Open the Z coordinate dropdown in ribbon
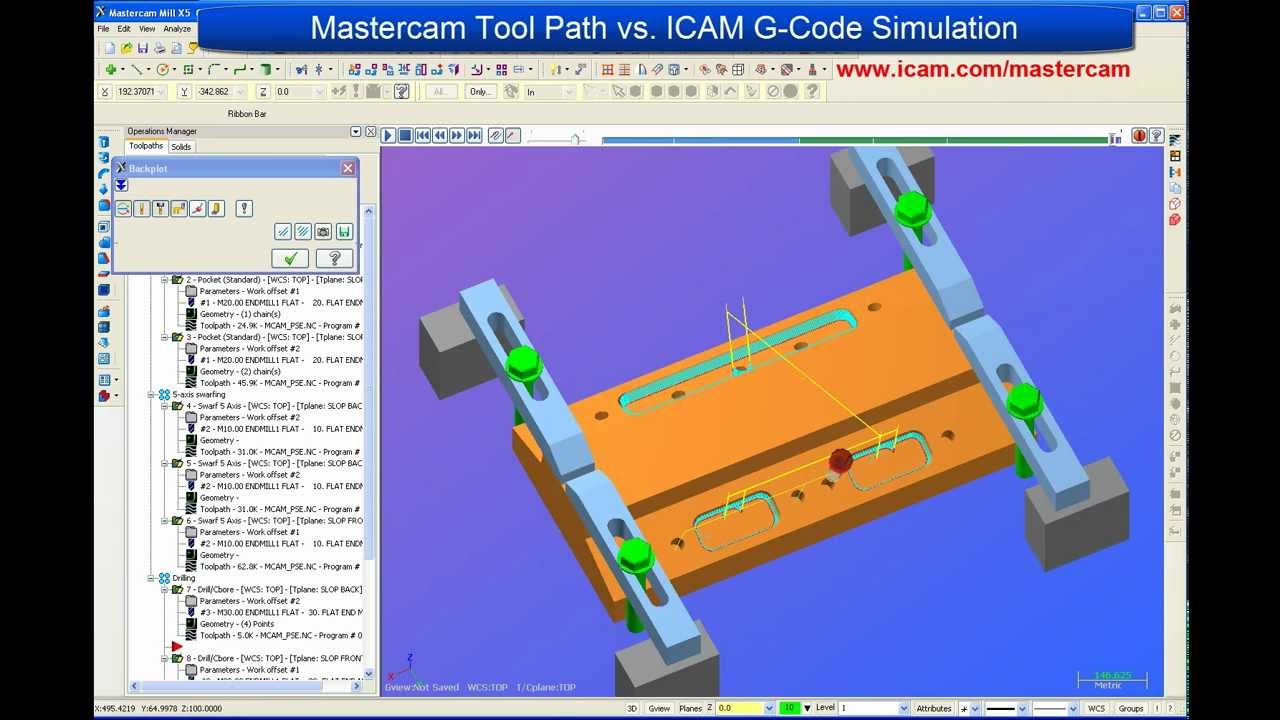This screenshot has height=720, width=1280. (320, 92)
